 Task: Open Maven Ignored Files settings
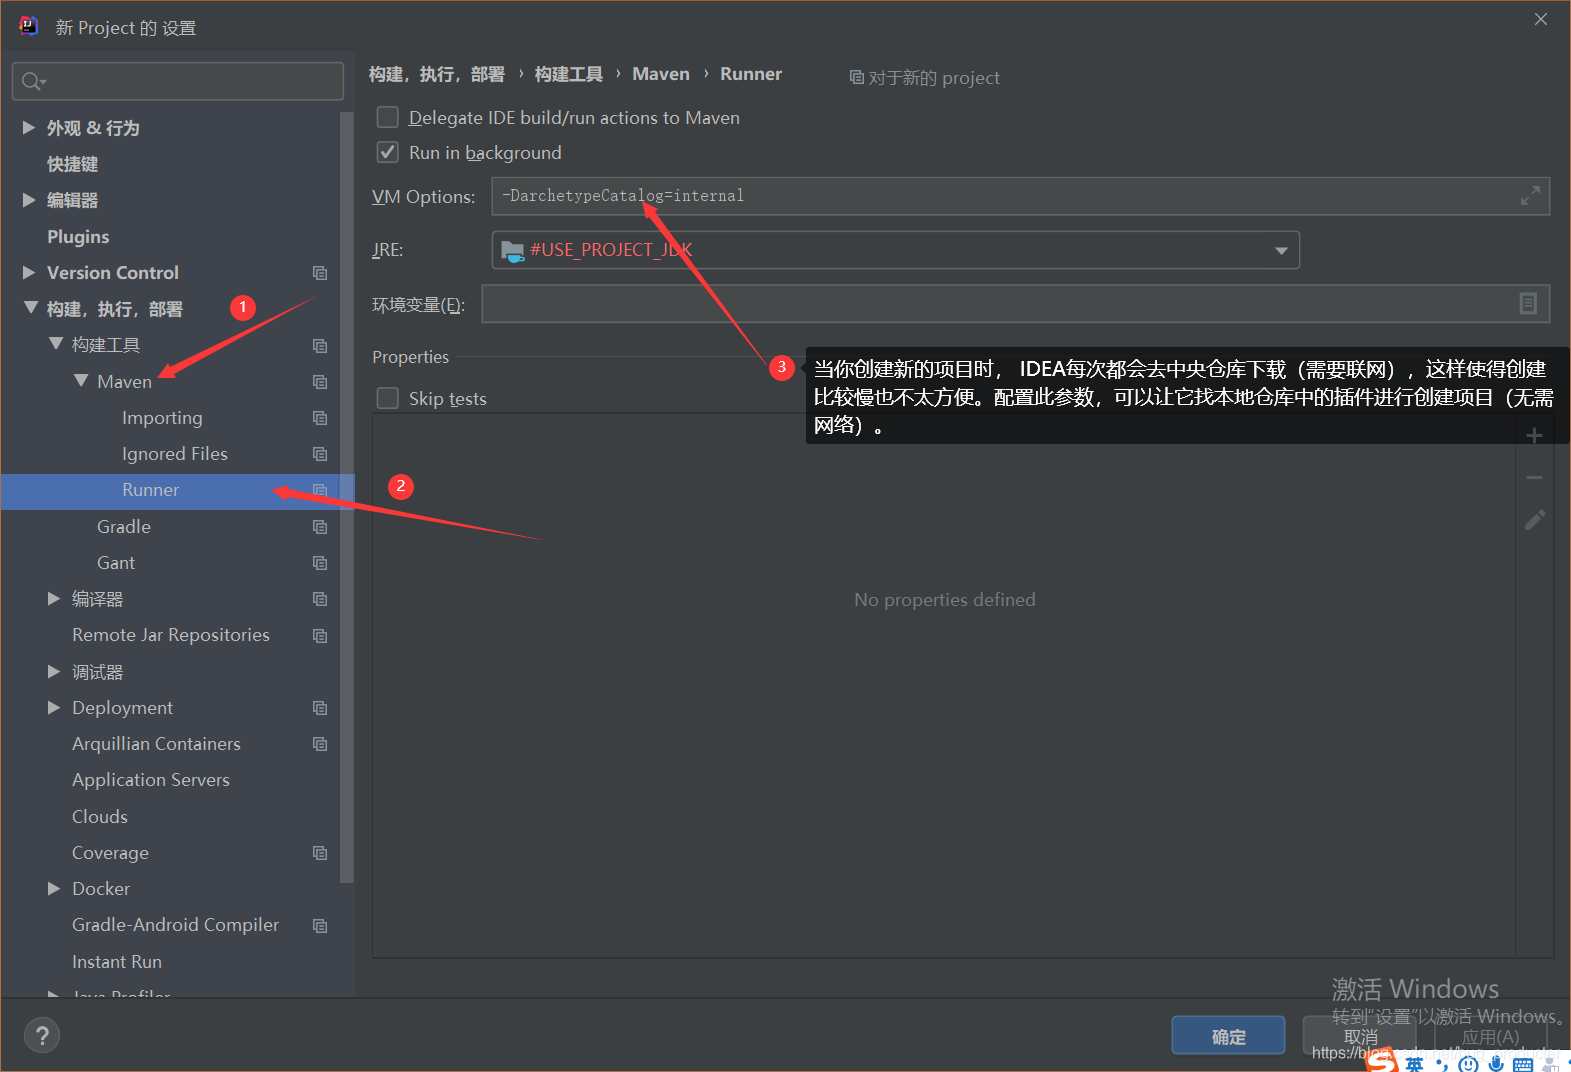175,453
